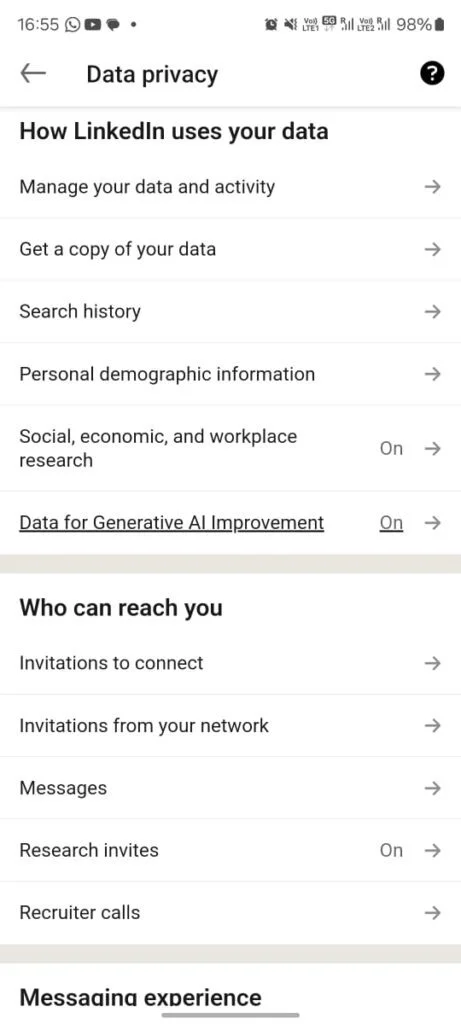Tap the arrow beside Search history
The width and height of the screenshot is (461, 1024).
432,312
